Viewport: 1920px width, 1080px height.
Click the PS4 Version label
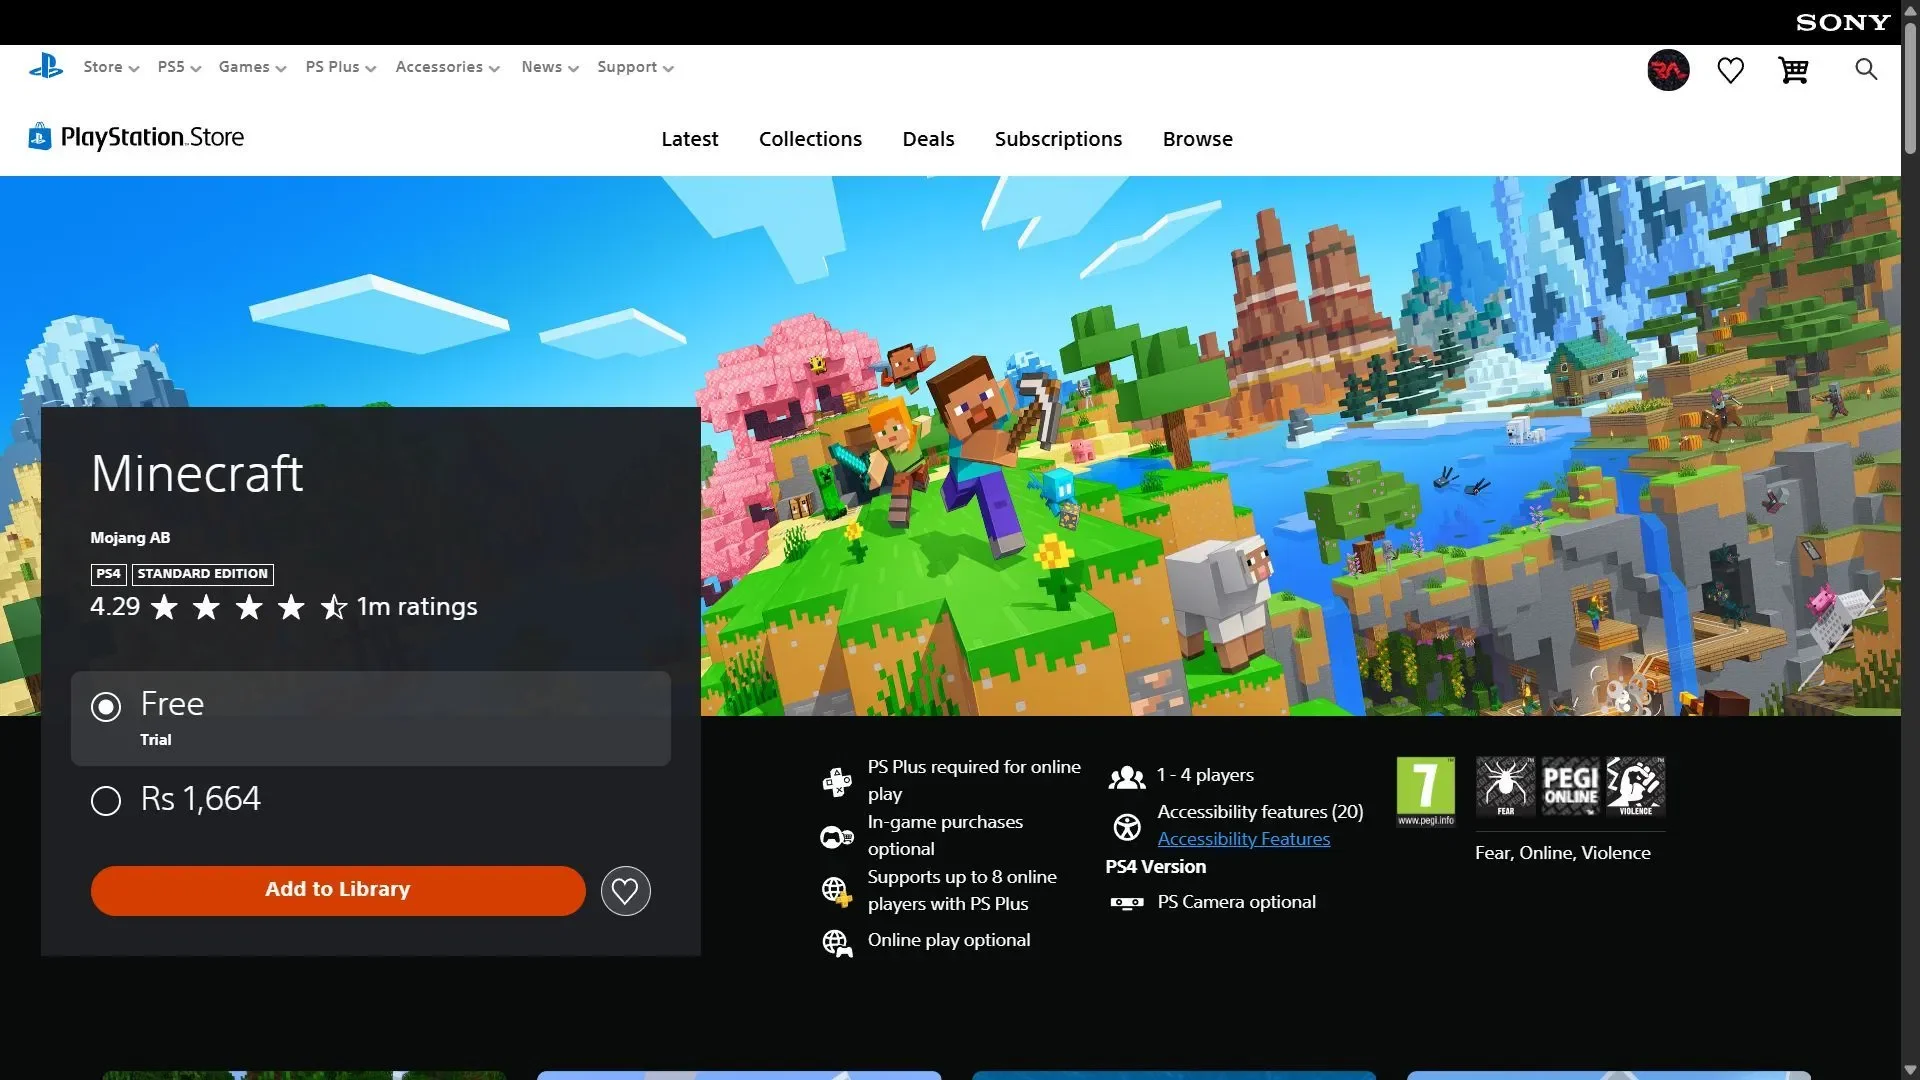[x=1156, y=867]
